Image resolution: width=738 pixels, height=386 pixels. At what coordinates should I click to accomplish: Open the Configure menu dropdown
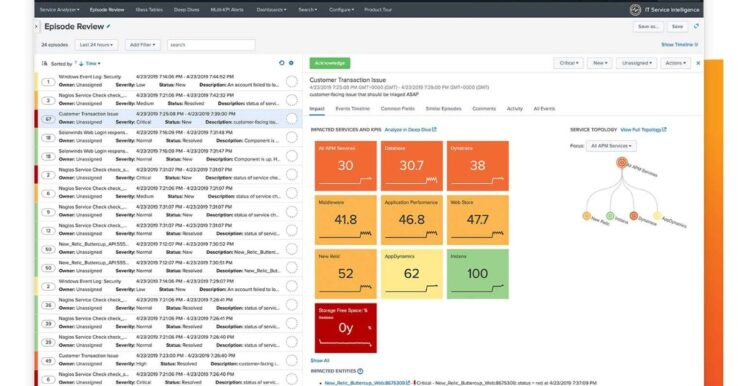[x=342, y=9]
